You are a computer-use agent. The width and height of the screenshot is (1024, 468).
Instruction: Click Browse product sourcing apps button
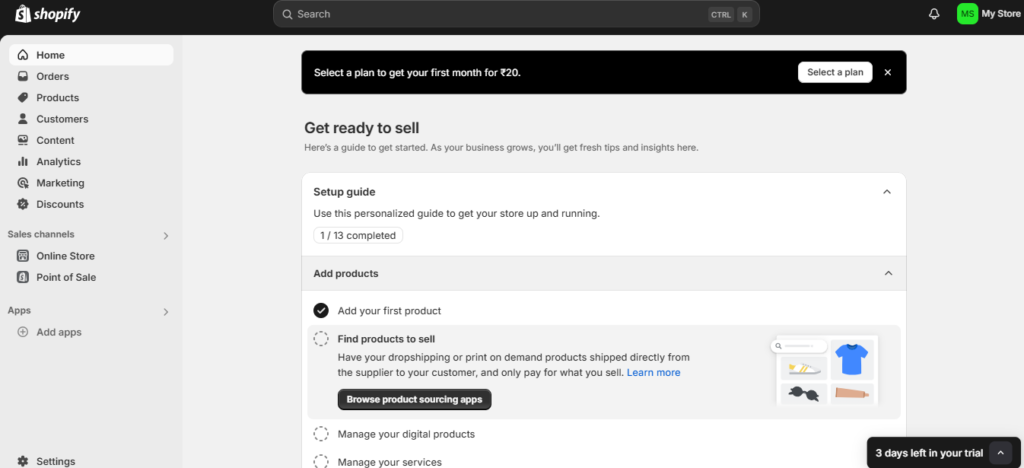click(414, 399)
